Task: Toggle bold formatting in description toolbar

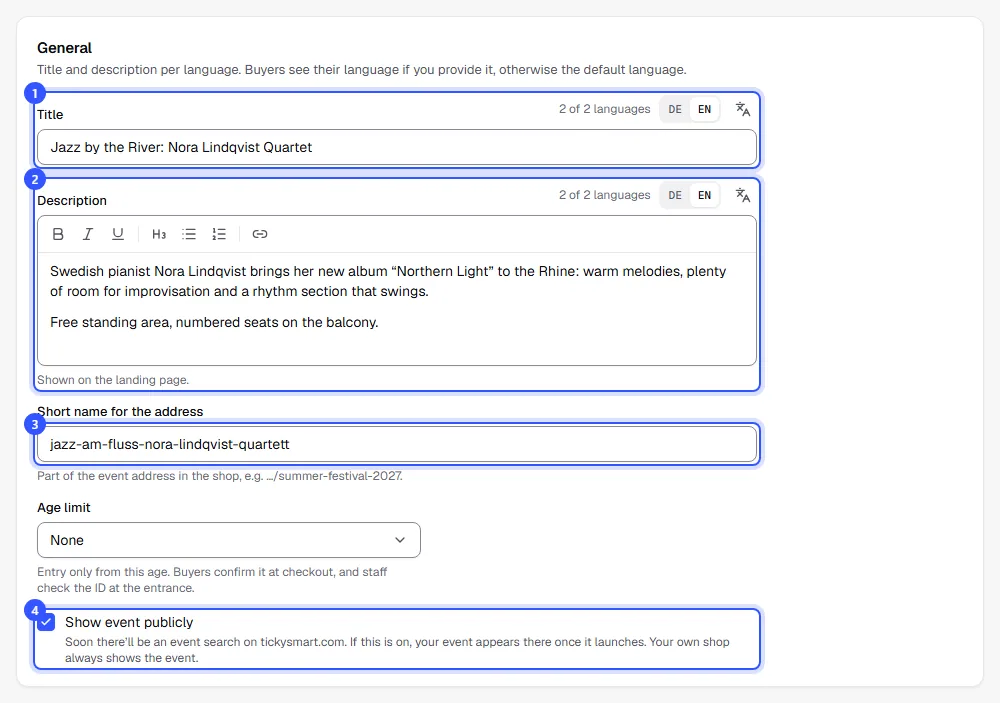Action: pos(58,234)
